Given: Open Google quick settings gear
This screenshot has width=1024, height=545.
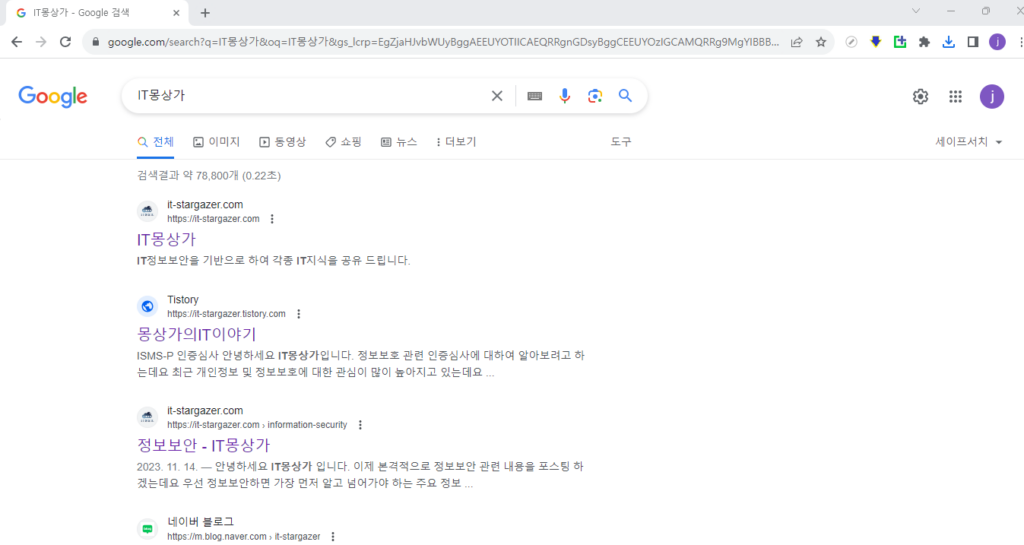Looking at the screenshot, I should pos(920,97).
